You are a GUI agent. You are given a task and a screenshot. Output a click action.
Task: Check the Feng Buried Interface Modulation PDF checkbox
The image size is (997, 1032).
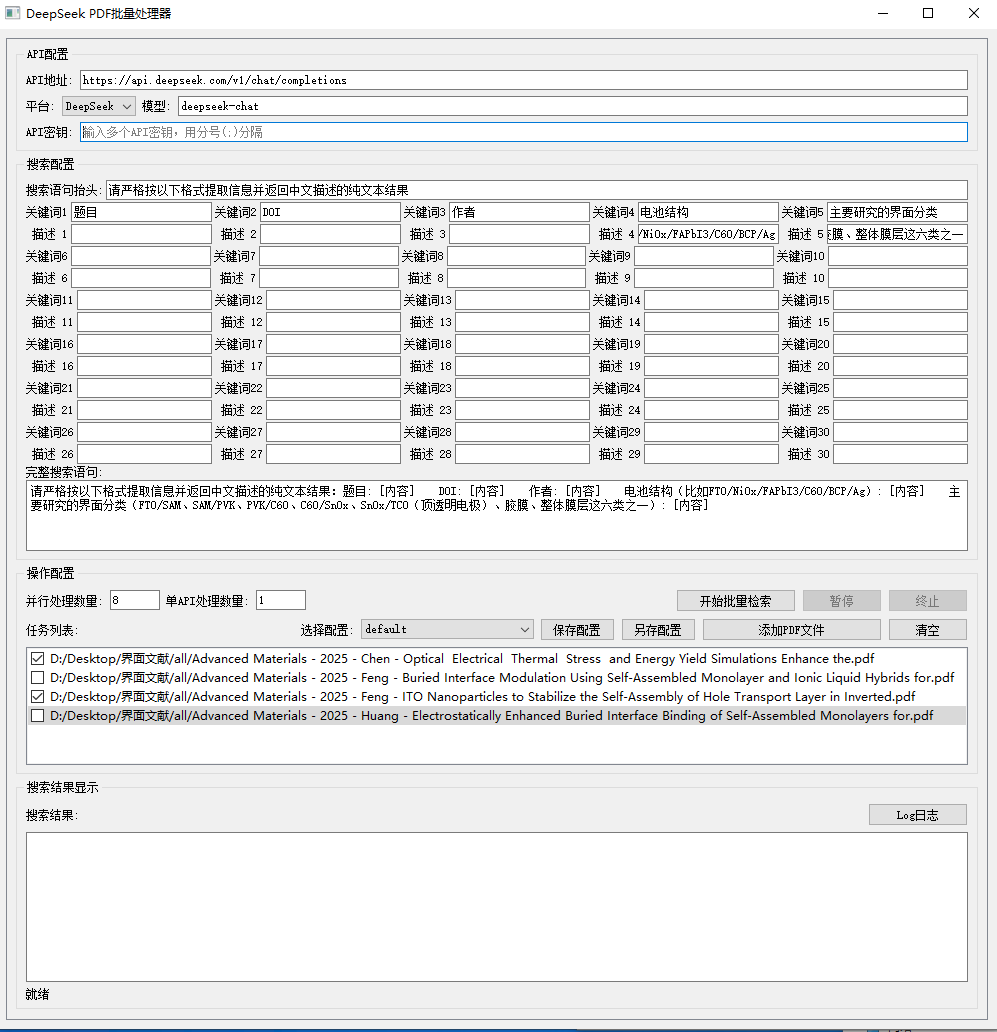pos(38,678)
